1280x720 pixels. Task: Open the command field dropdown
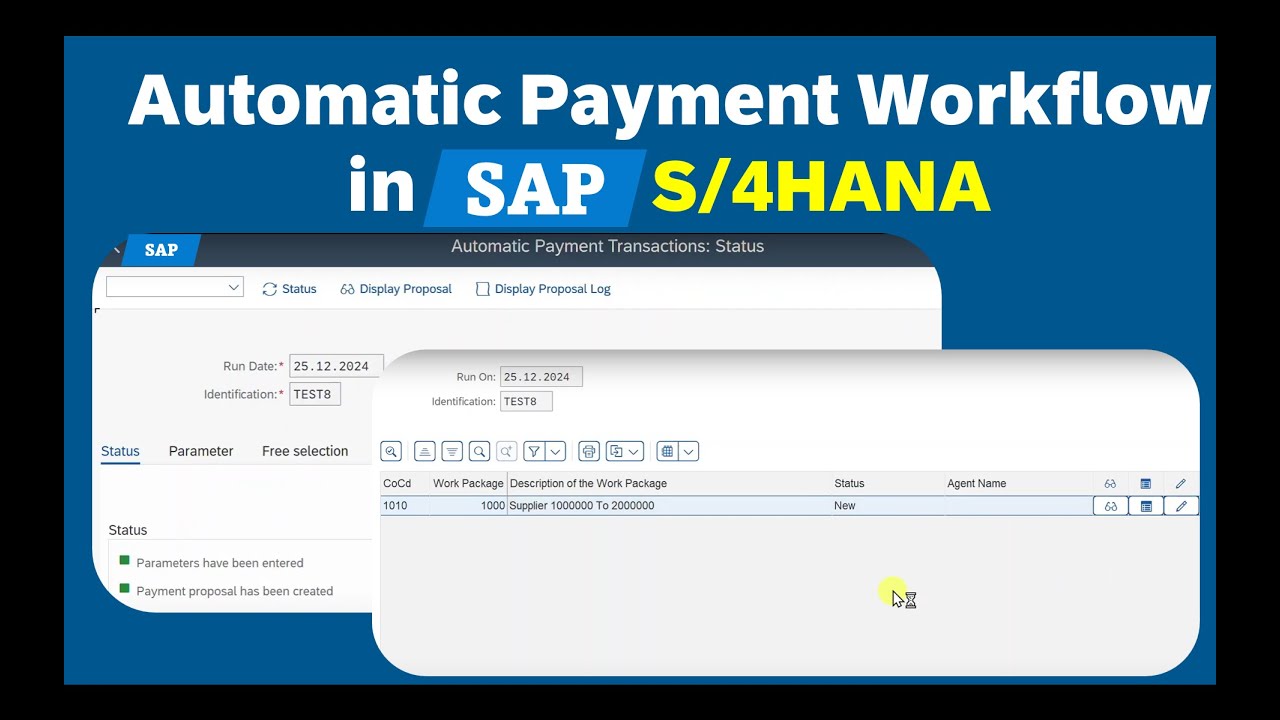coord(234,288)
